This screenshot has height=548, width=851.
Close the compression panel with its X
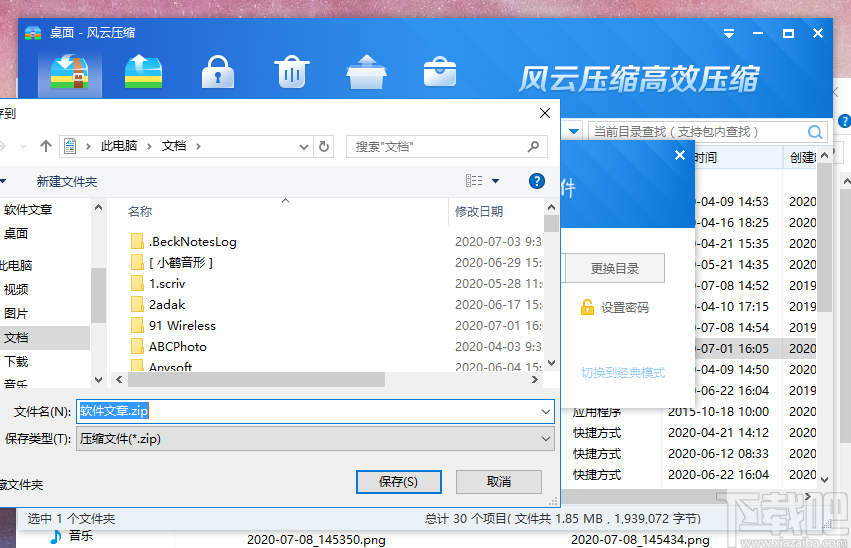[x=679, y=156]
